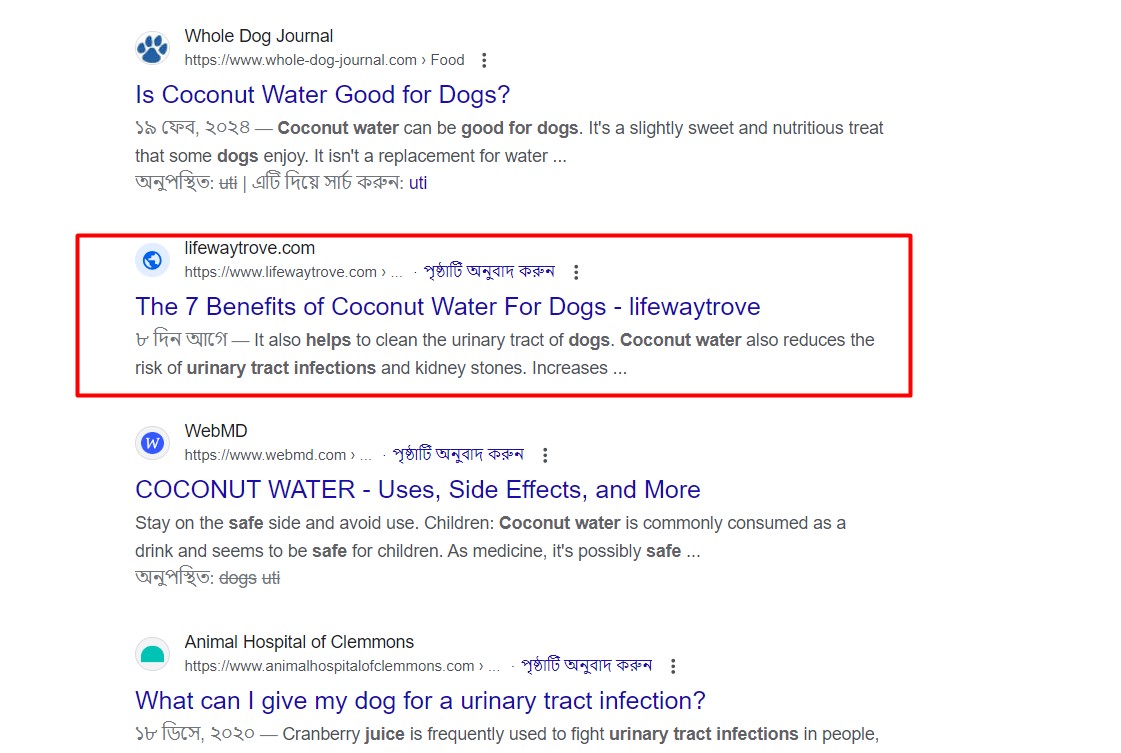Screen dimensions: 1121x753
Task: Click the Whole Dog Journal paw favicon
Action: click(152, 48)
